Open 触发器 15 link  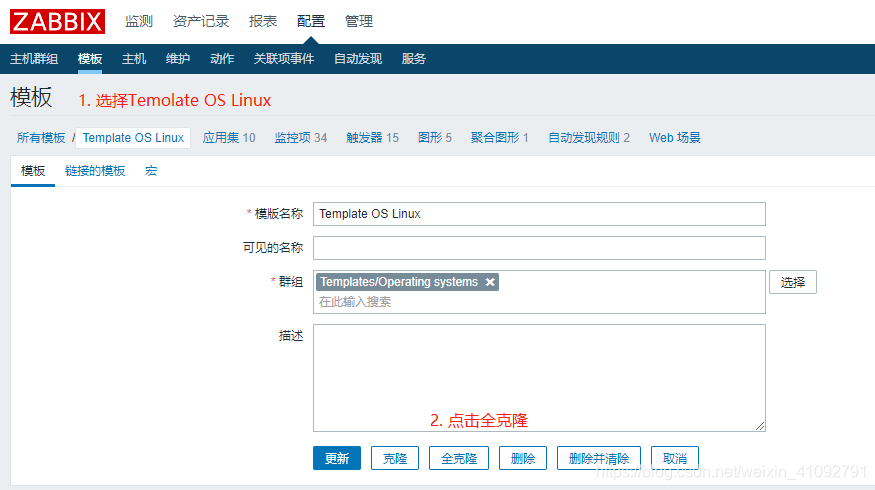pyautogui.click(x=372, y=138)
